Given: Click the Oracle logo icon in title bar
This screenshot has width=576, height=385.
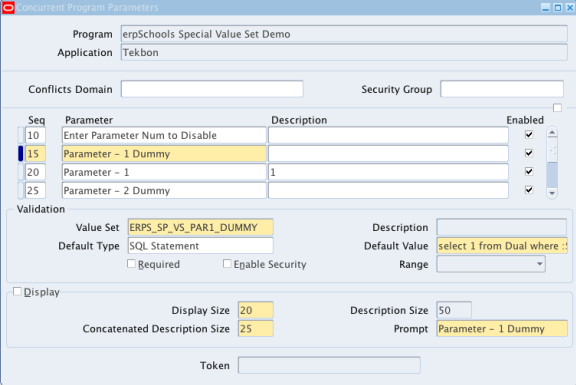Looking at the screenshot, I should pos(8,7).
